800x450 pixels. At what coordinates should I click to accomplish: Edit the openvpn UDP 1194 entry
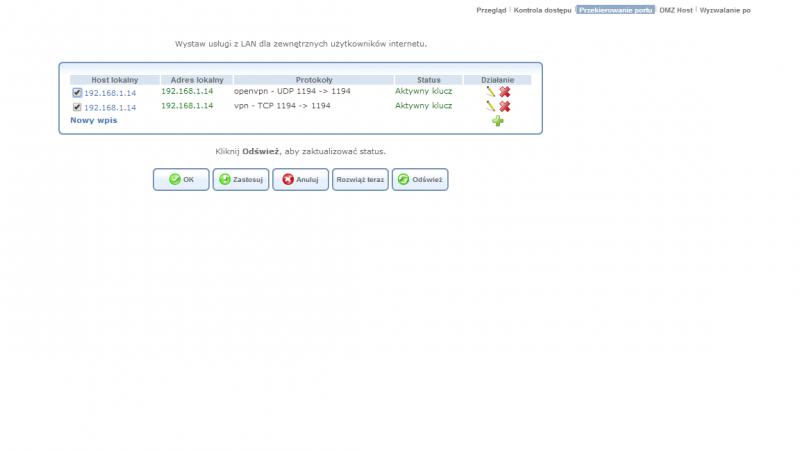click(x=490, y=92)
